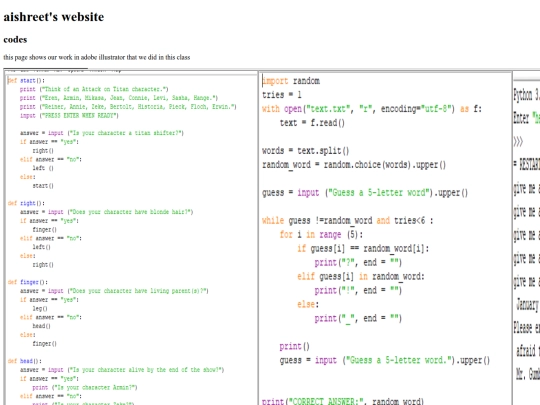Click the "Is your character alive by the end of the show?" line
Screen dimensions: 540x405
(x=122, y=370)
